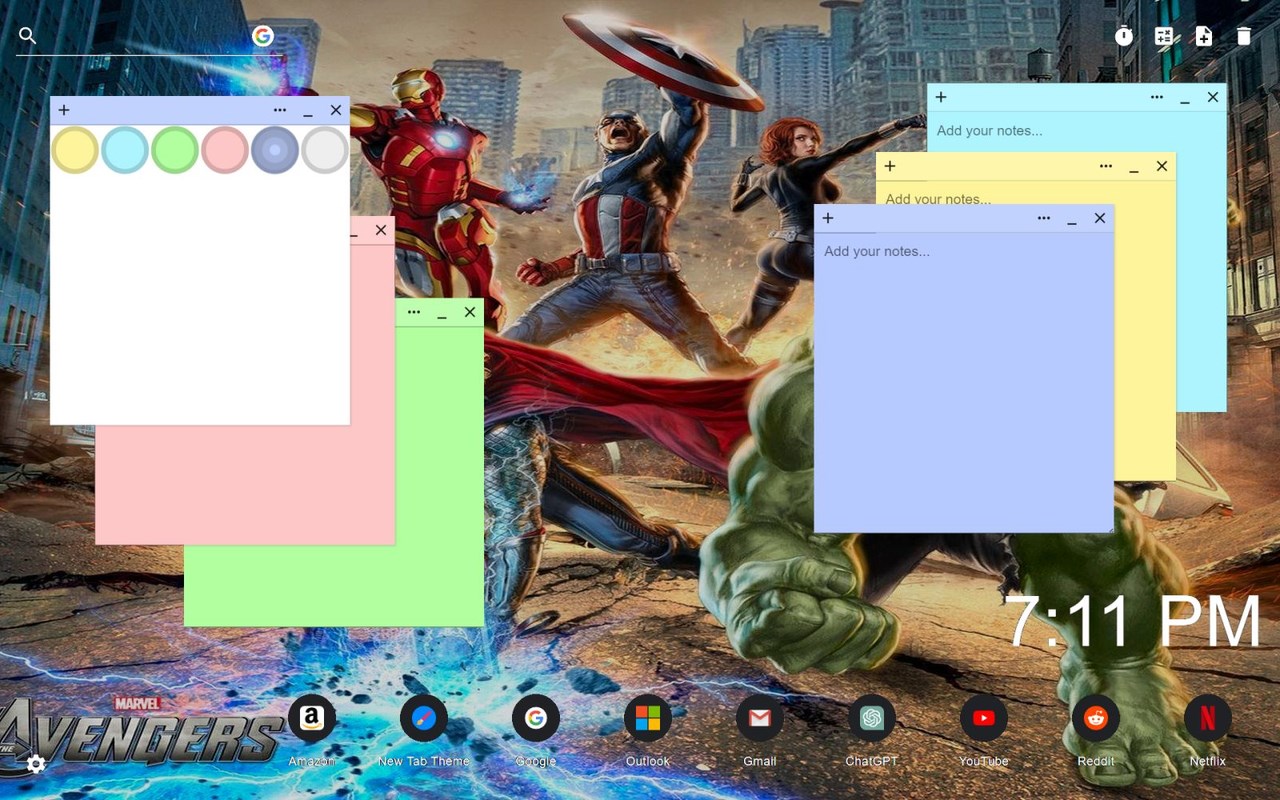Pick the pink color swatch
The image size is (1280, 800).
pos(225,150)
